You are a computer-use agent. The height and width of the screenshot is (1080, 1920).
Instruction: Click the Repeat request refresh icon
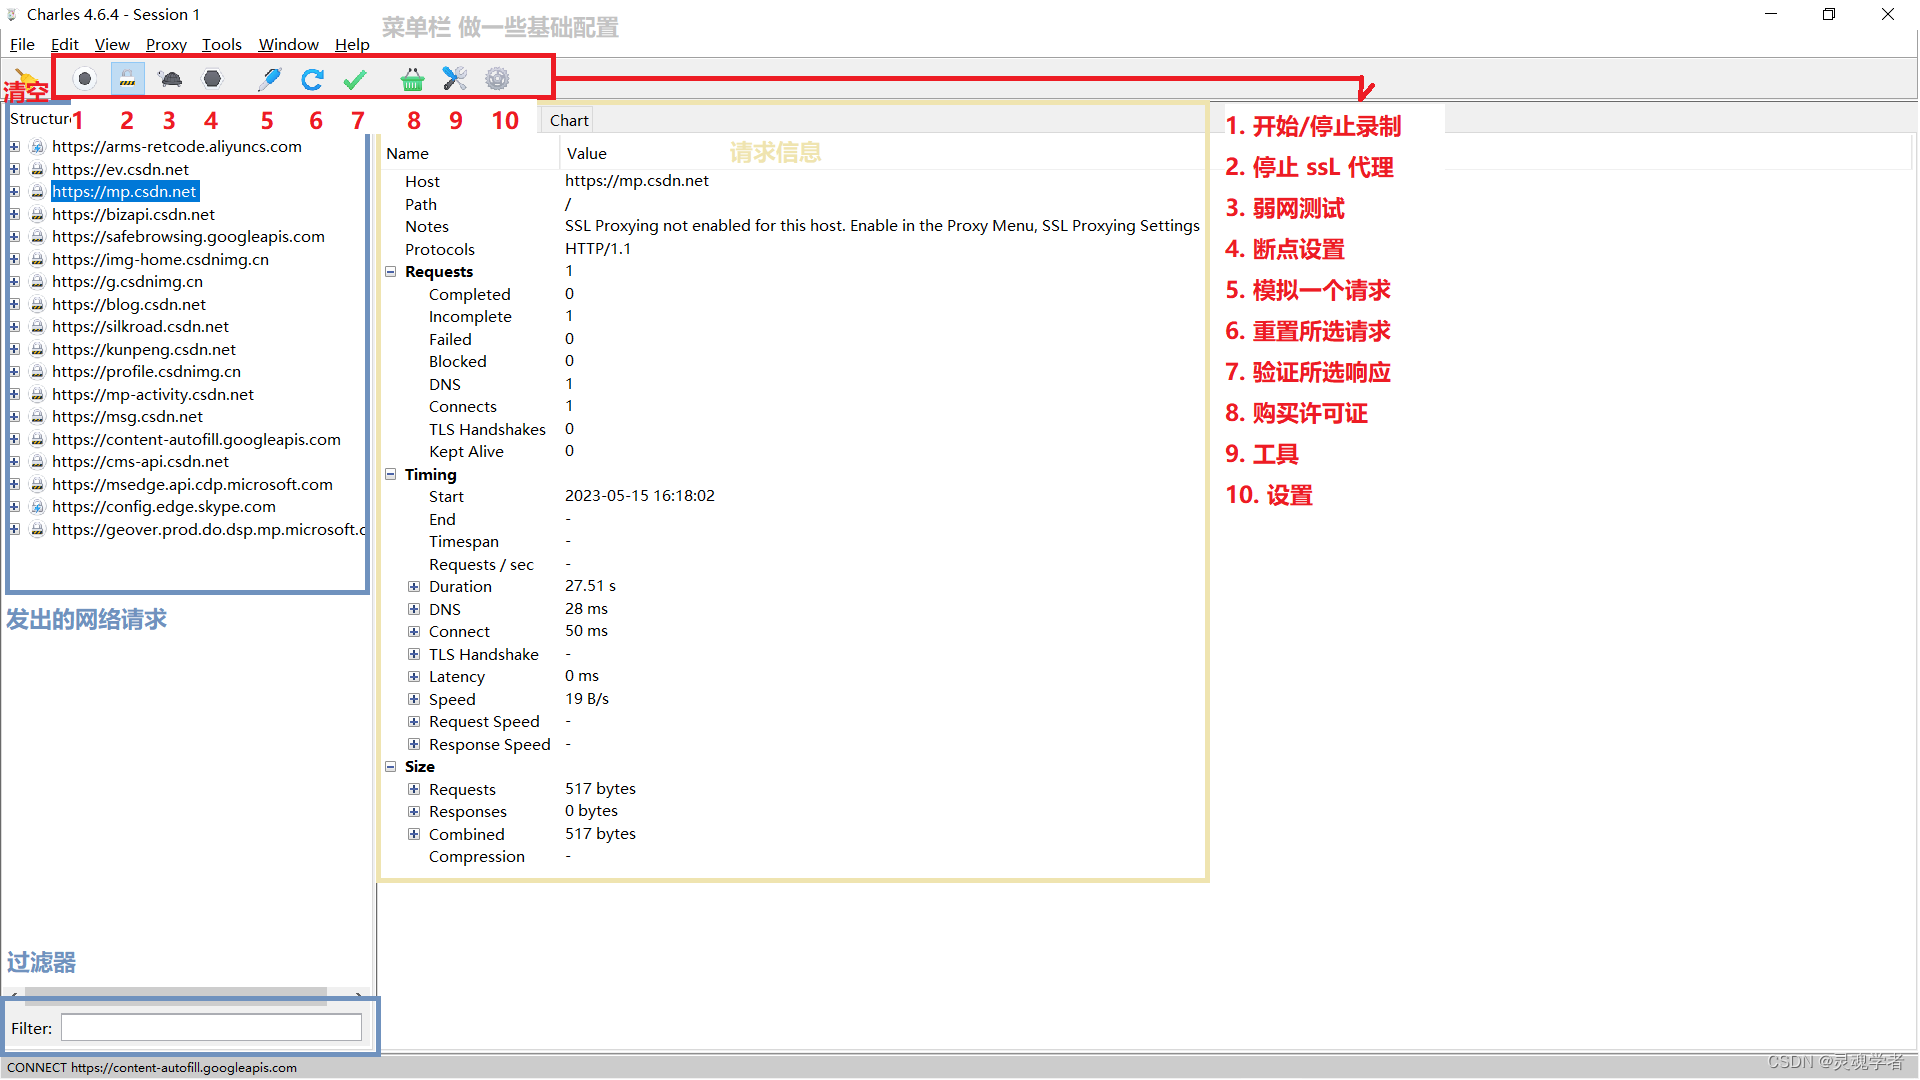pyautogui.click(x=312, y=79)
